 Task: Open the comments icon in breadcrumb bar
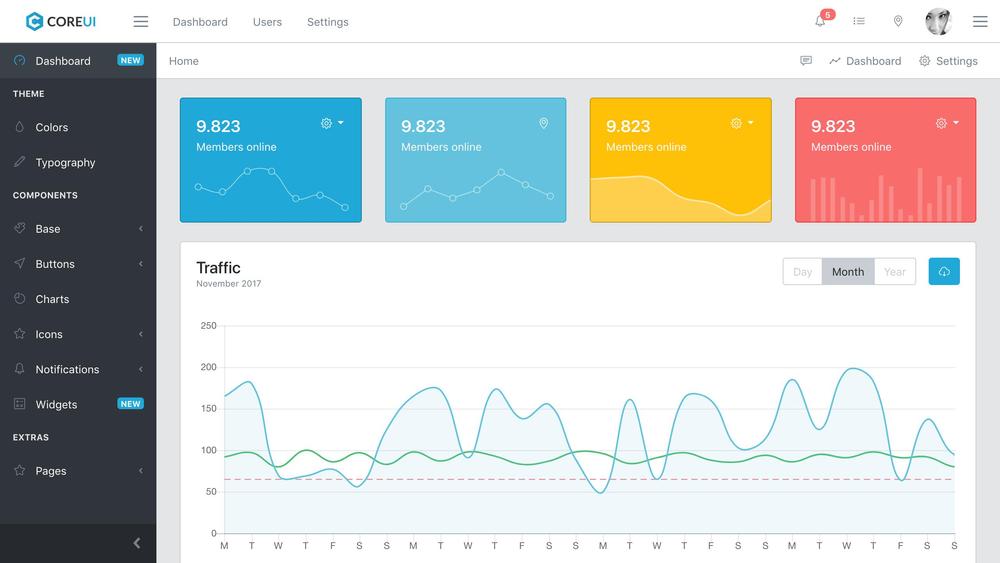[806, 61]
